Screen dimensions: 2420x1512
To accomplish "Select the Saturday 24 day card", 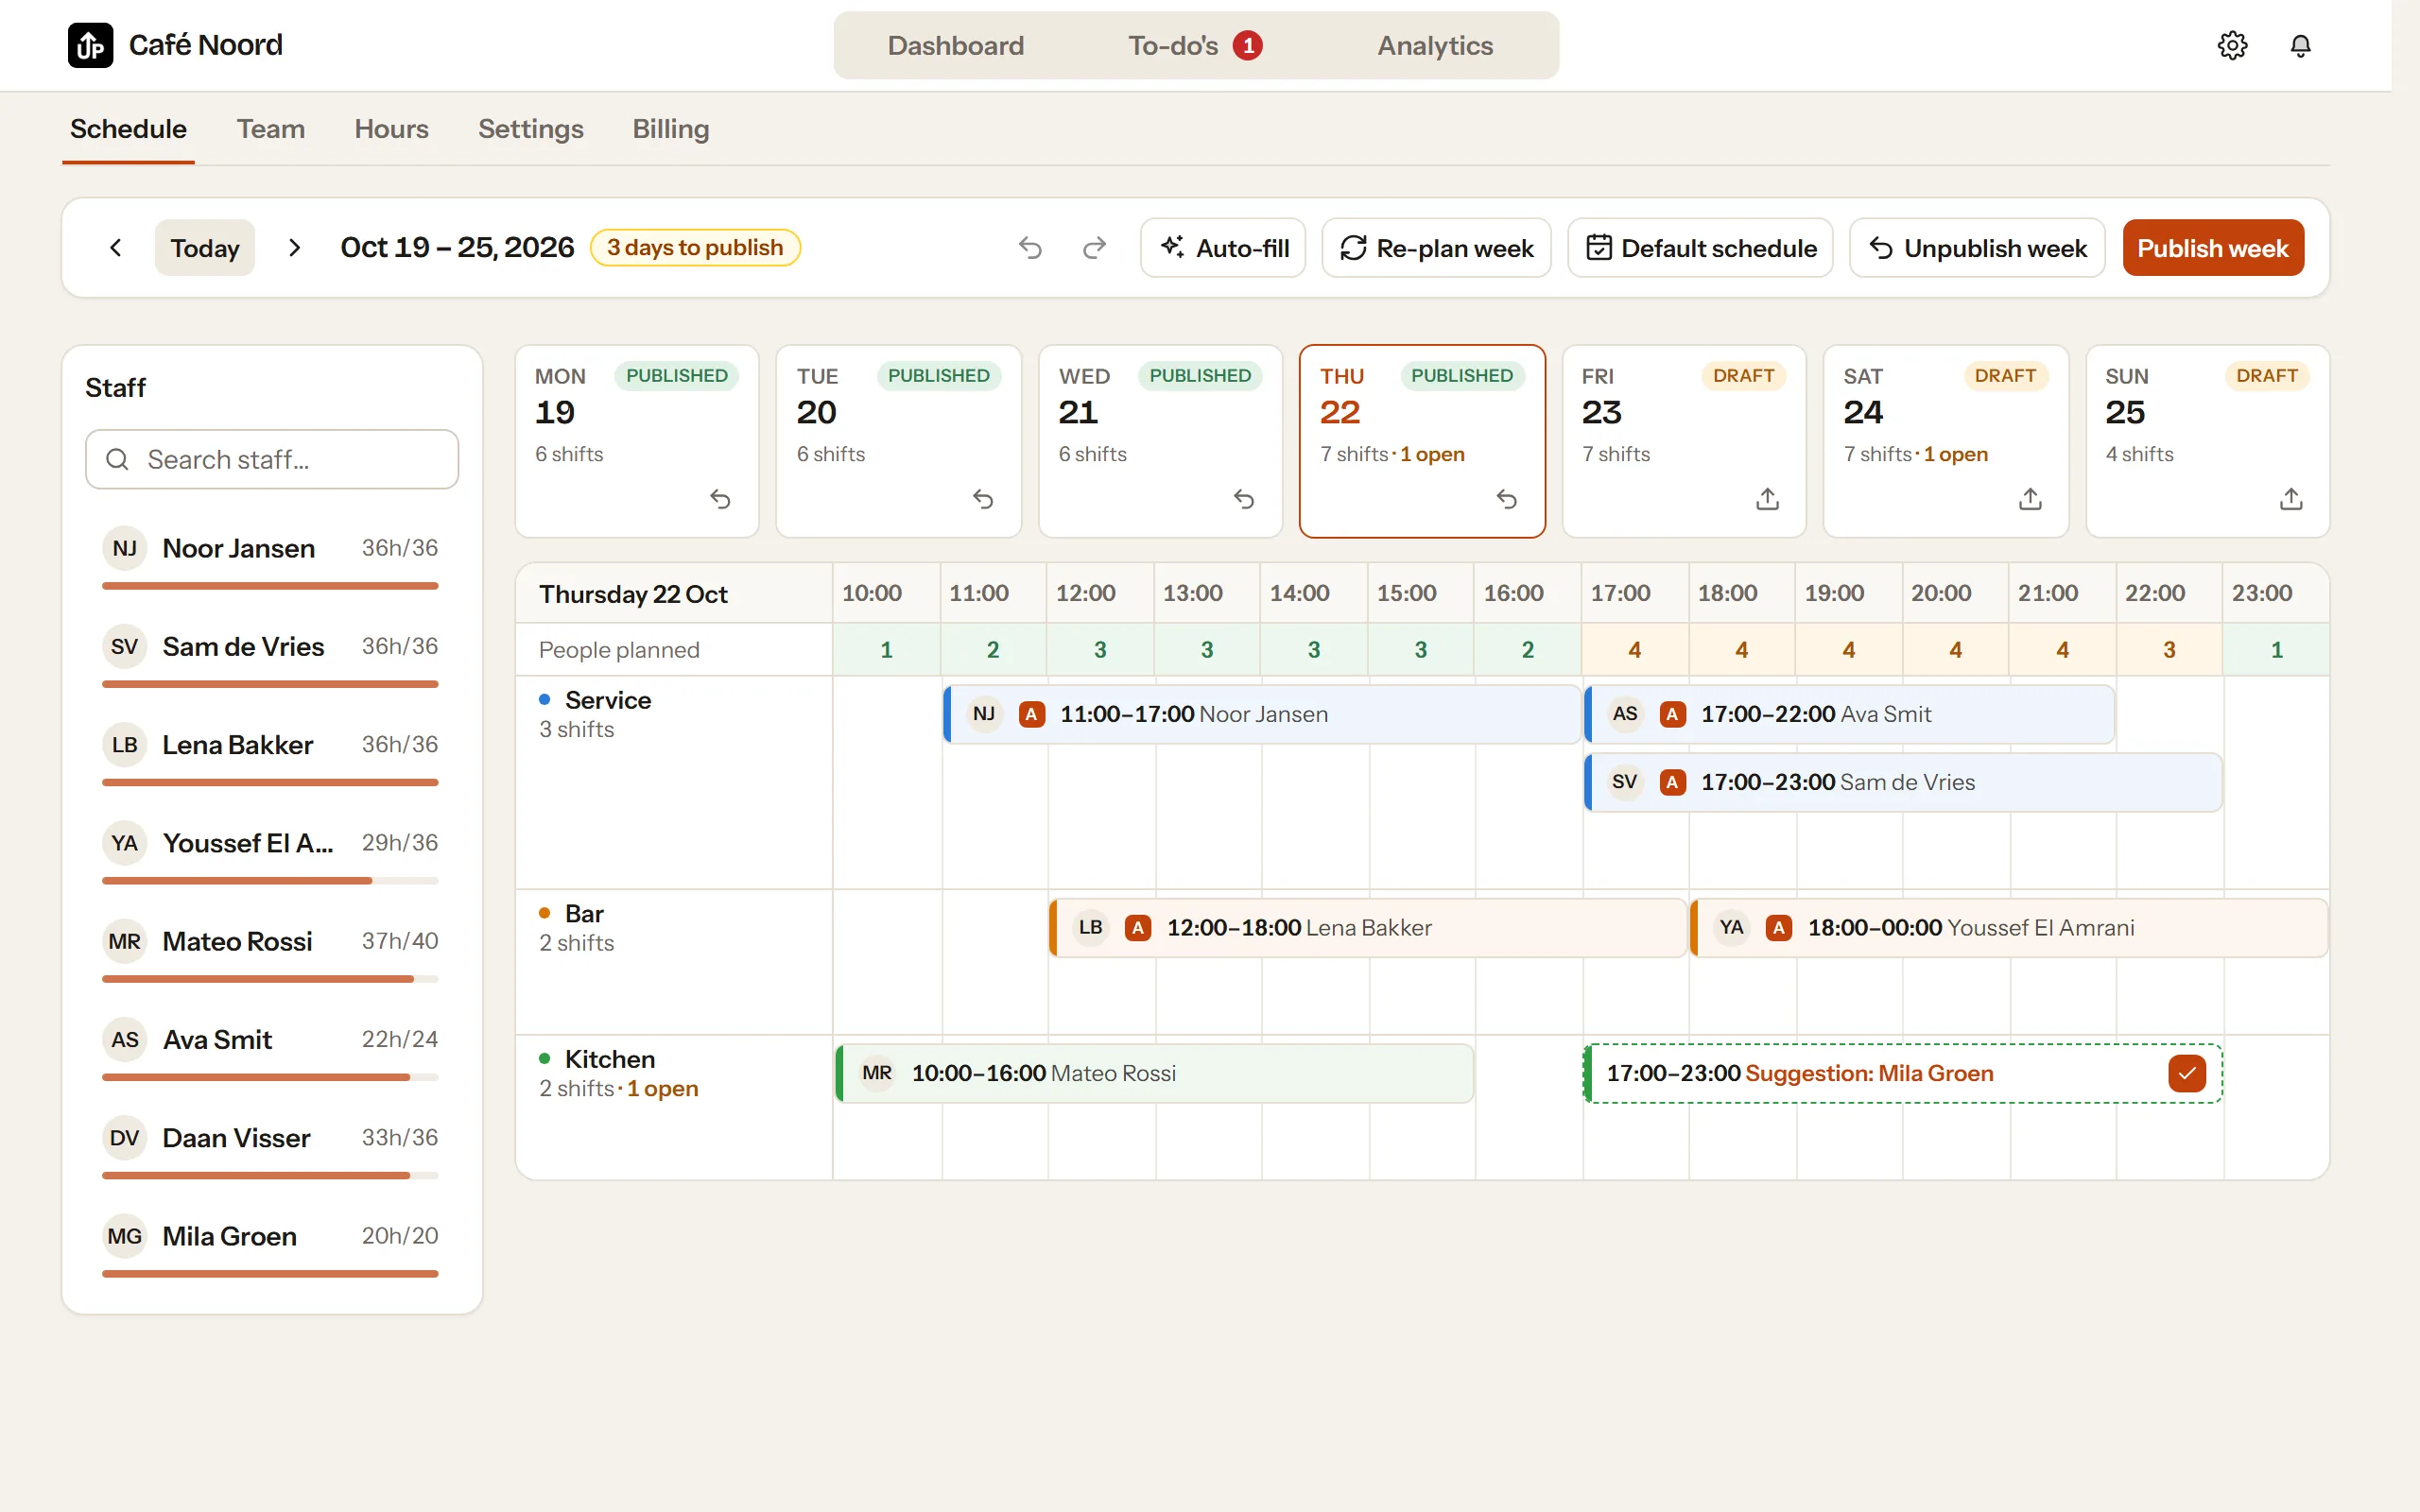I will (x=1945, y=441).
